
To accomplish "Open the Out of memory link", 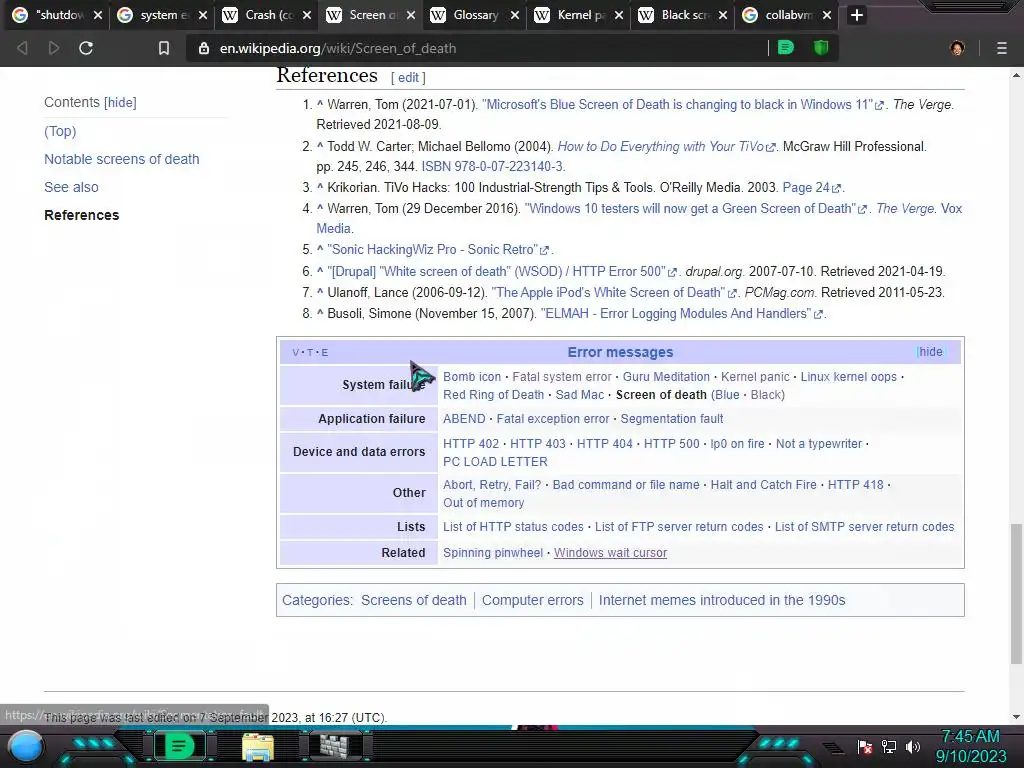I will coord(483,503).
